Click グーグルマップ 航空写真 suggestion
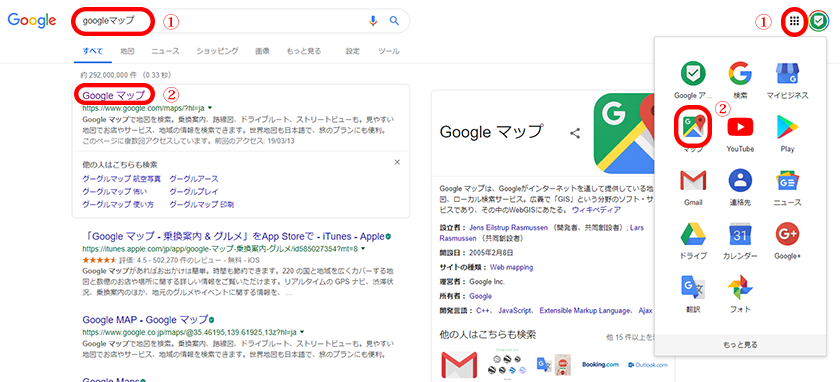Image resolution: width=840 pixels, height=382 pixels. (x=122, y=178)
